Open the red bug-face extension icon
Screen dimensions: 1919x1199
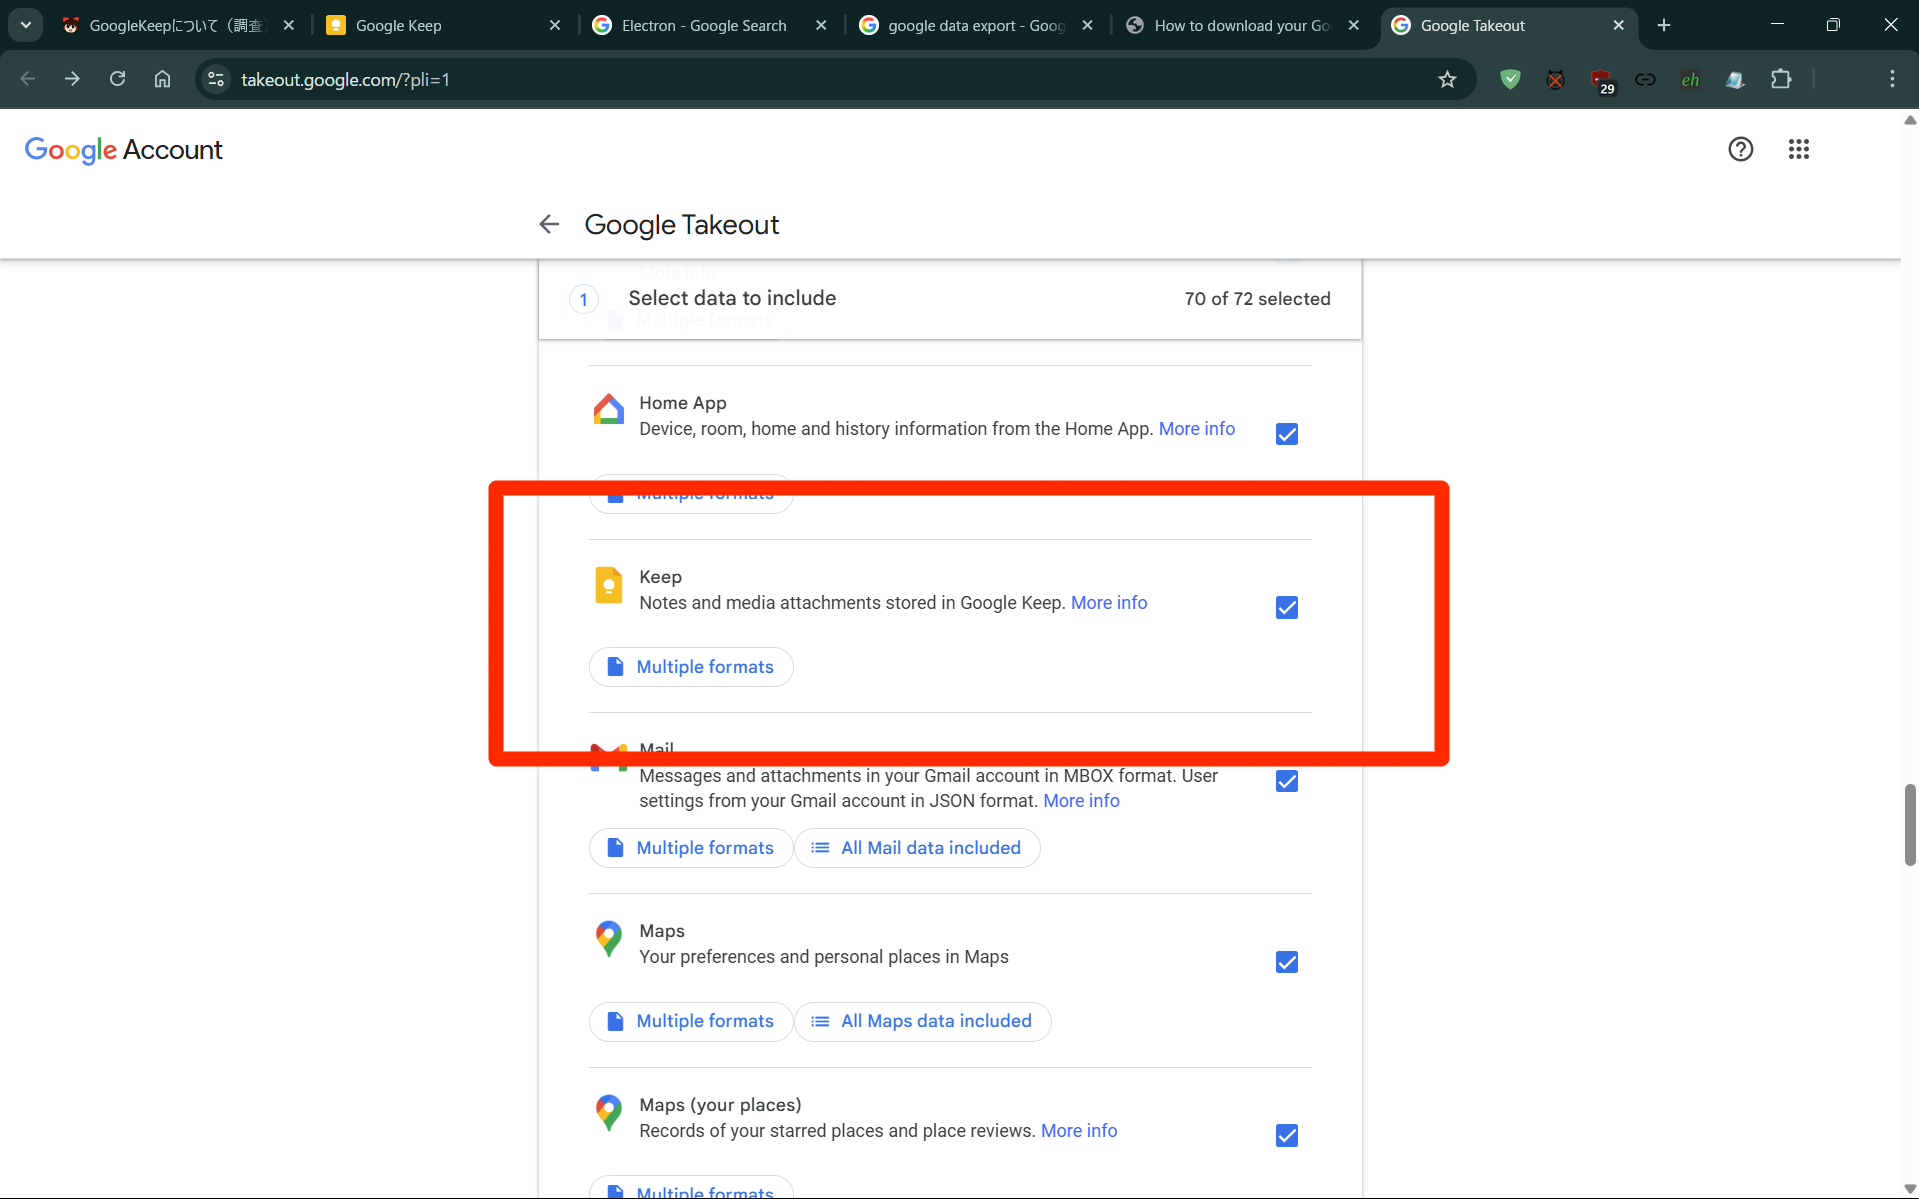tap(1555, 79)
